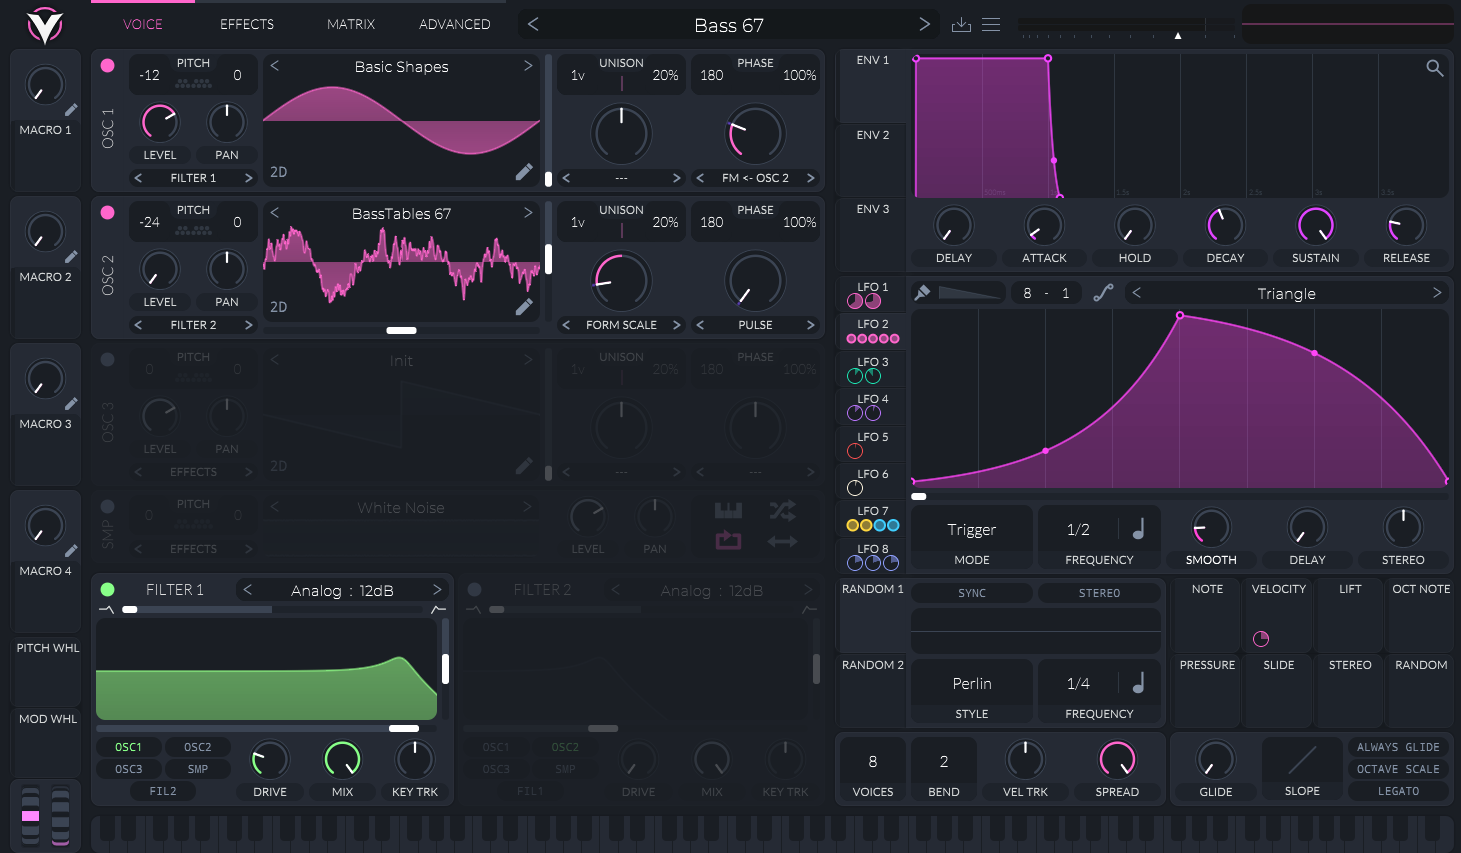Choose next Filter 1 type arrow
Image resolution: width=1461 pixels, height=853 pixels.
[437, 590]
